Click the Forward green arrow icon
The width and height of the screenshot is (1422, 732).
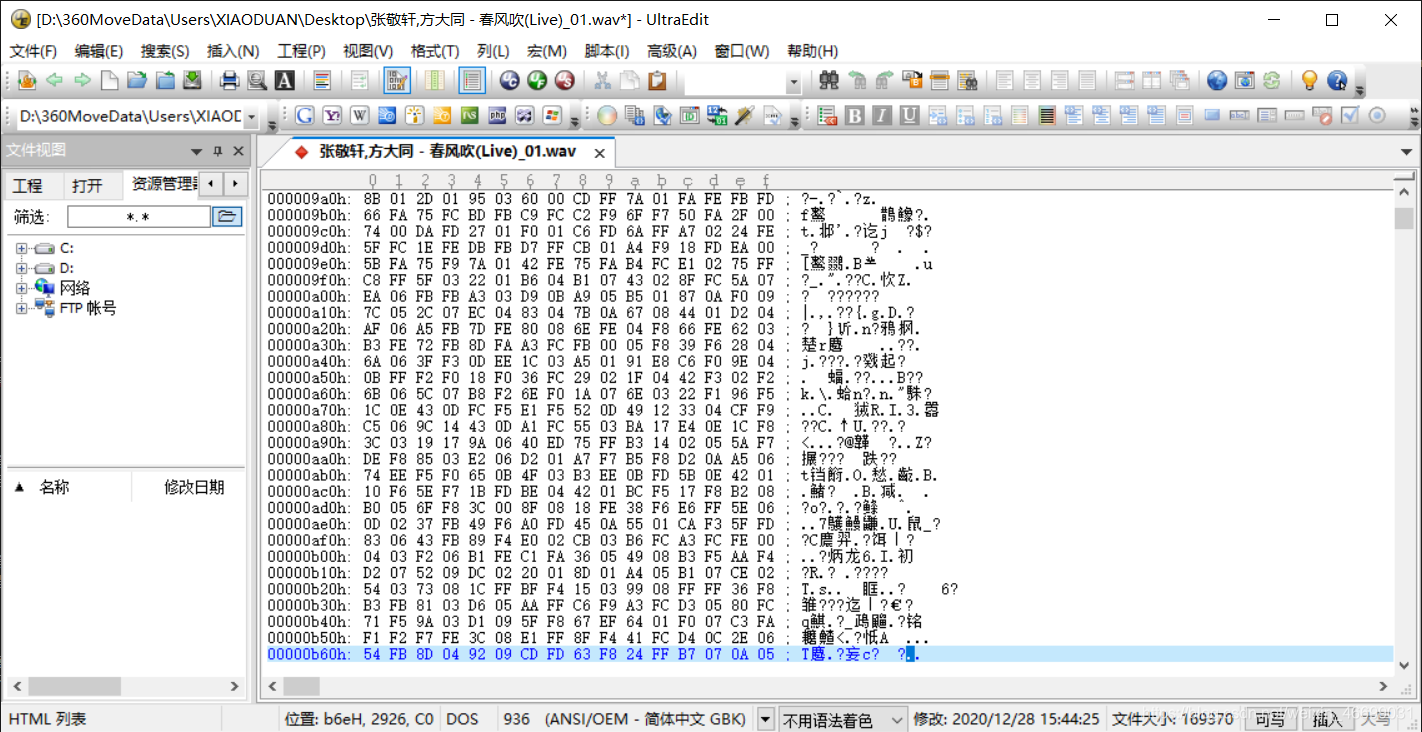coord(82,81)
